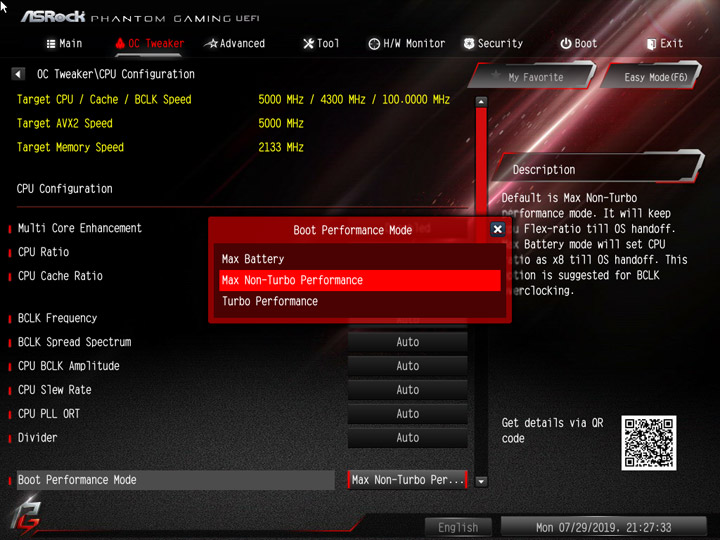
Task: Open My Favorite
Action: 533,77
